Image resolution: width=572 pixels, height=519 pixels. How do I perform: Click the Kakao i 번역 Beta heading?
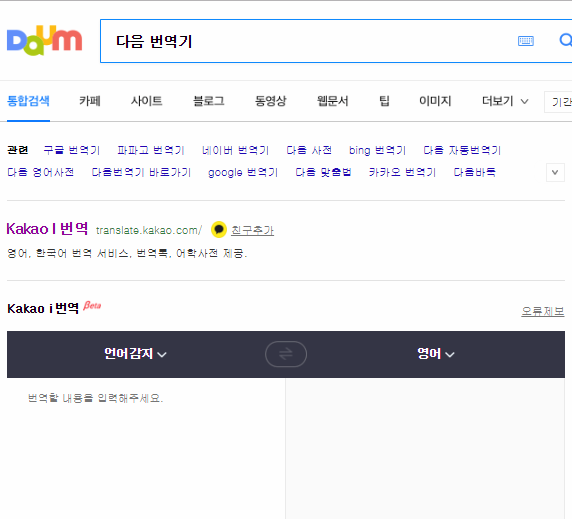[54, 308]
